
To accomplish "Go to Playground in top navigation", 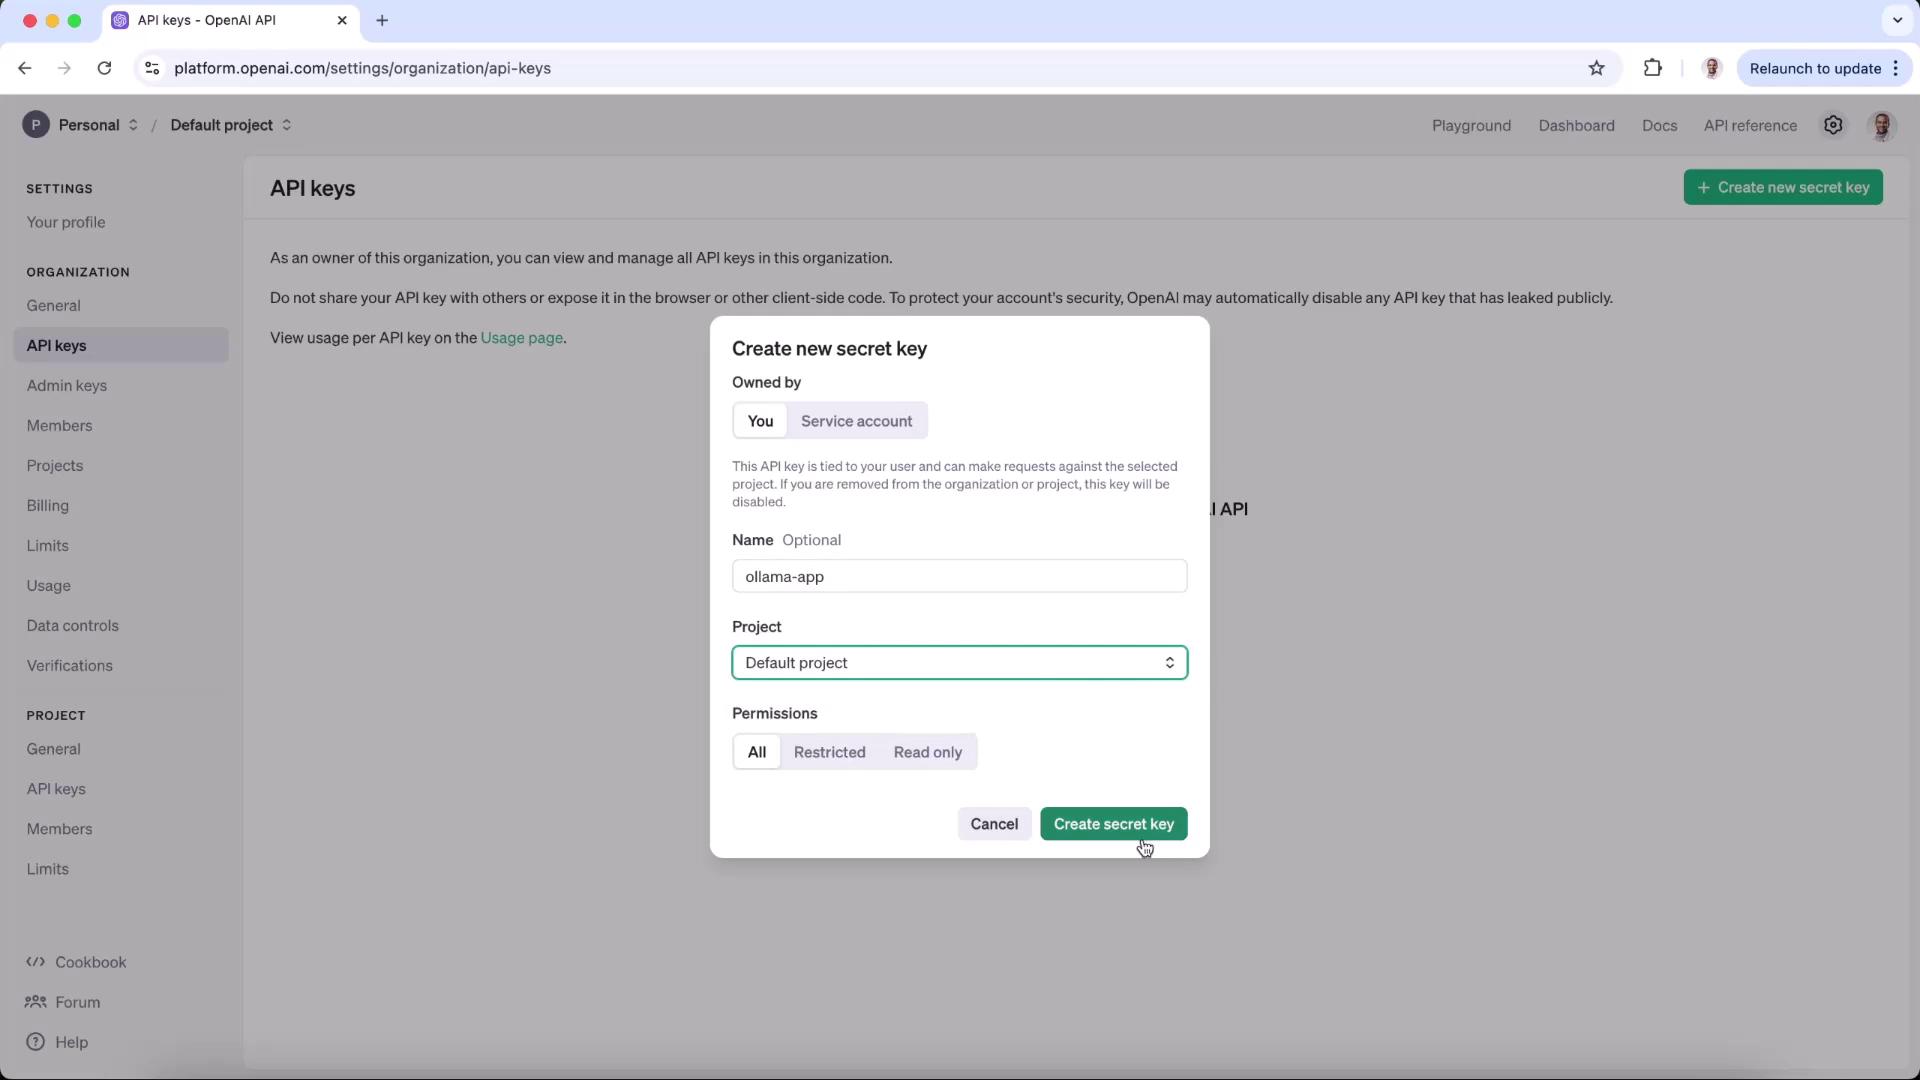I will click(1471, 126).
